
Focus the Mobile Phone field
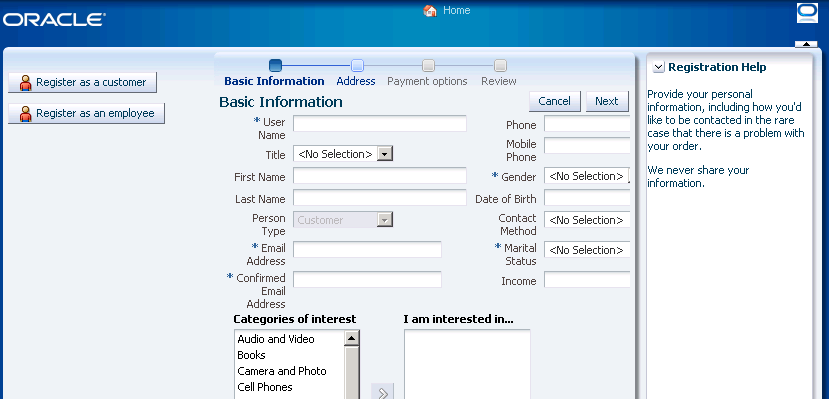(x=587, y=146)
